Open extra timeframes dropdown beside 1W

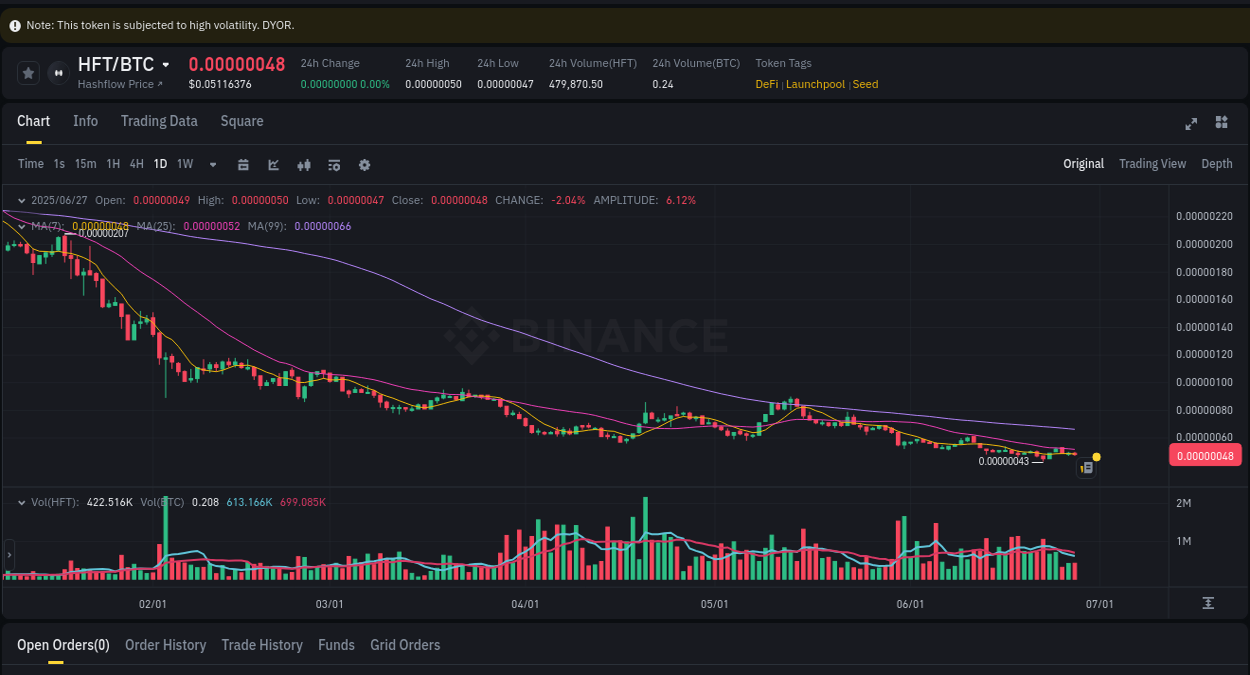(211, 164)
